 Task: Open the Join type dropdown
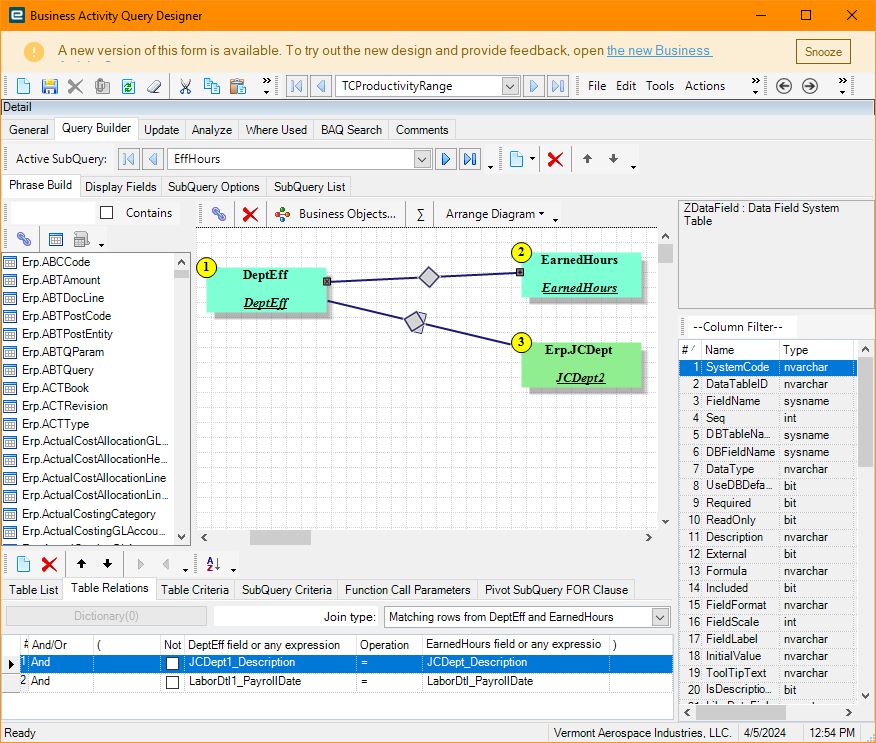[659, 617]
